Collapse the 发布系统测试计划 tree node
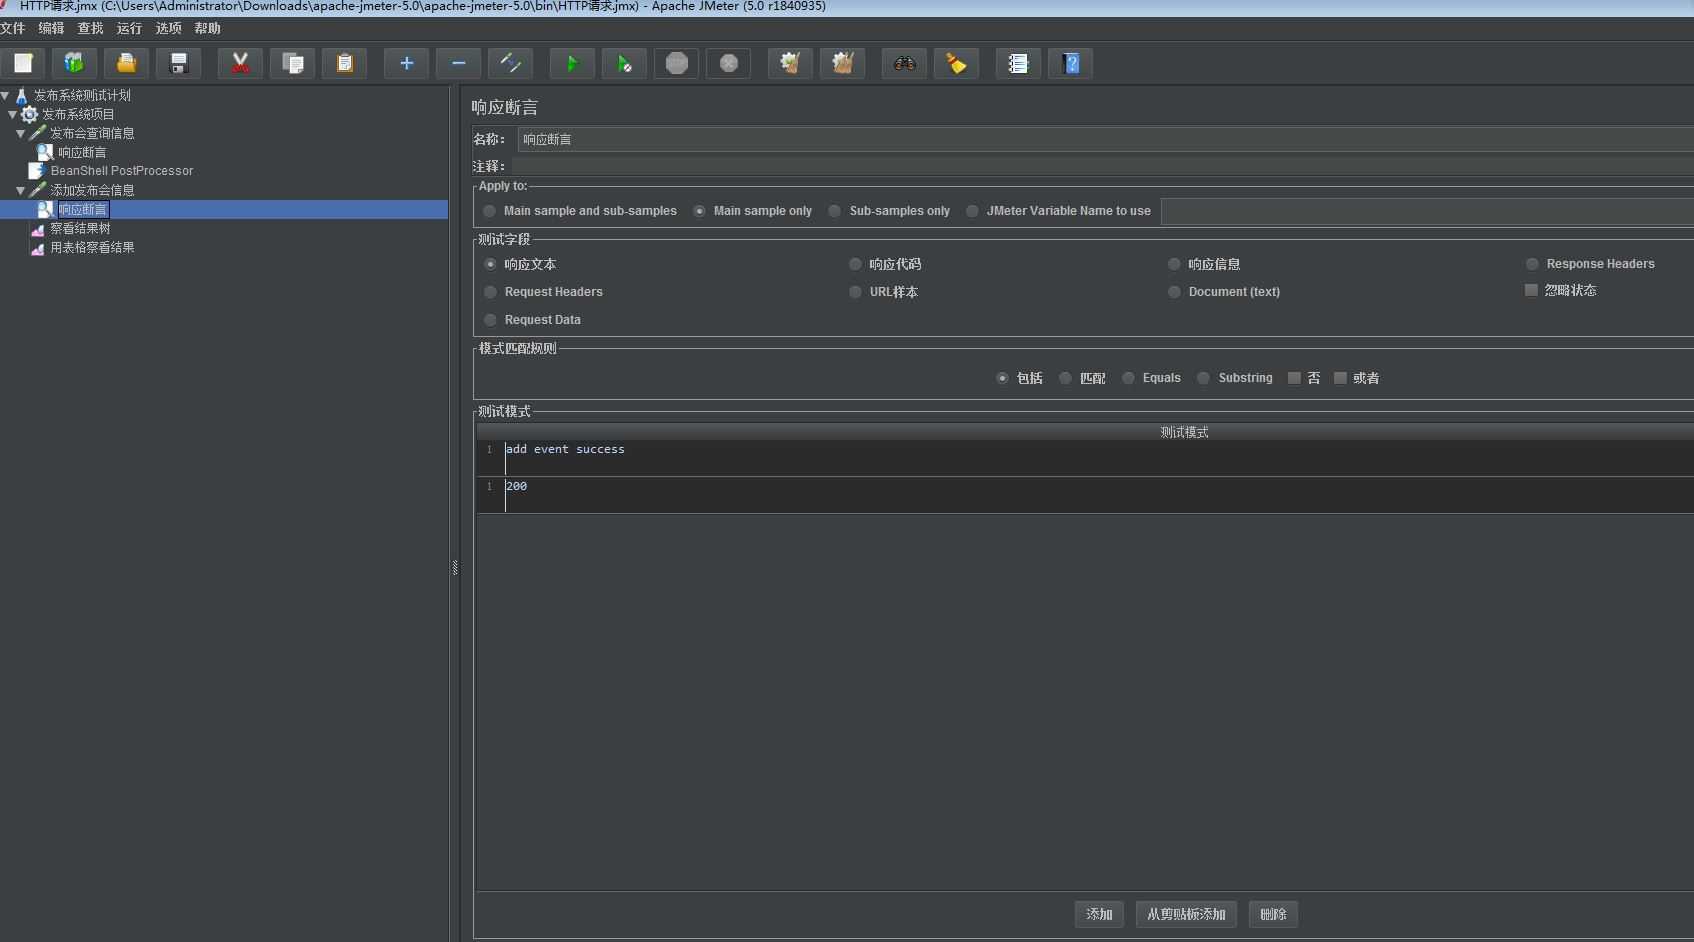 [x=6, y=95]
